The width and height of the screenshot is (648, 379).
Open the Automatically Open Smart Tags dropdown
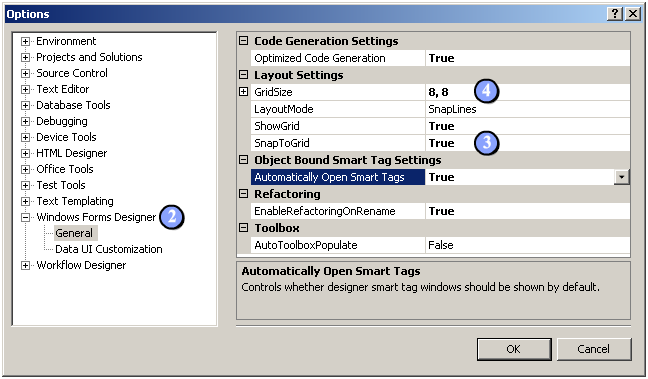coord(621,177)
